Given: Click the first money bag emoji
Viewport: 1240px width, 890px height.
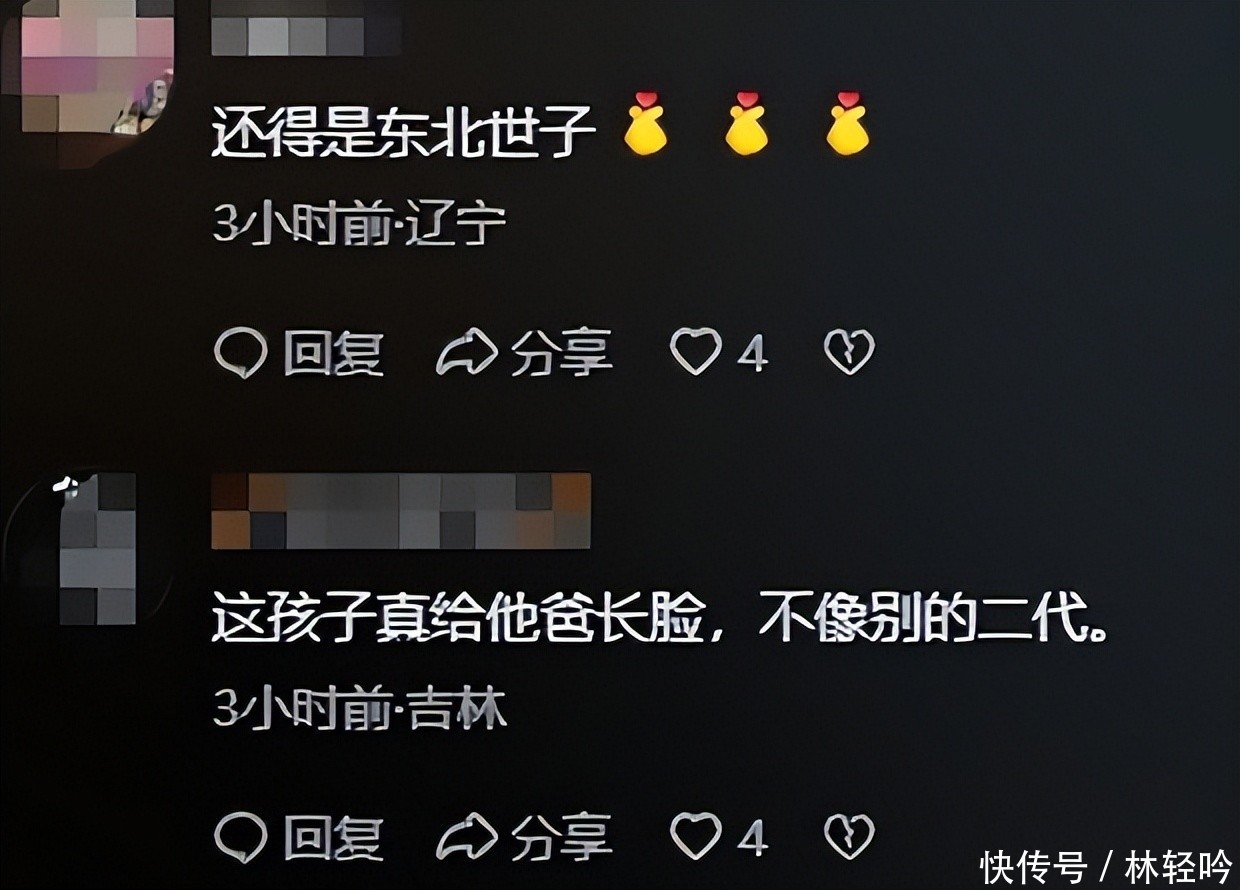Looking at the screenshot, I should (645, 124).
